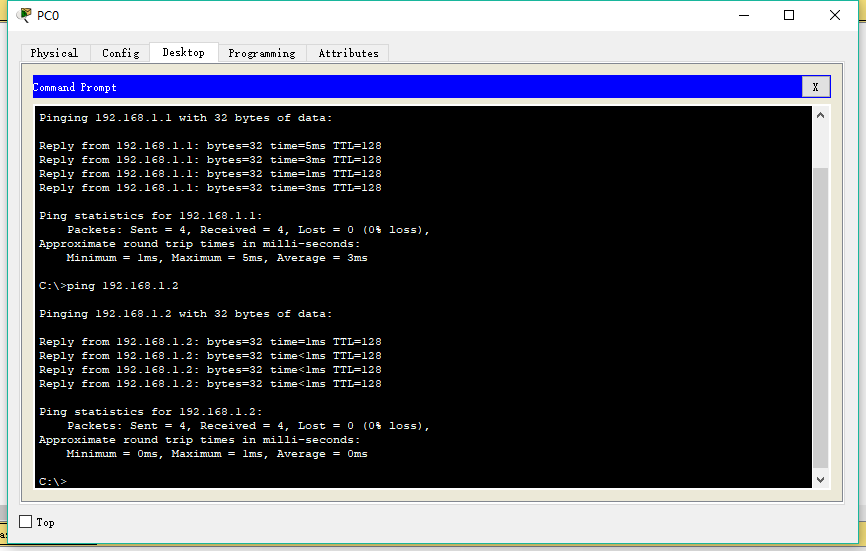This screenshot has height=551, width=866.
Task: Click the PC0 window title icon
Action: coord(24,15)
